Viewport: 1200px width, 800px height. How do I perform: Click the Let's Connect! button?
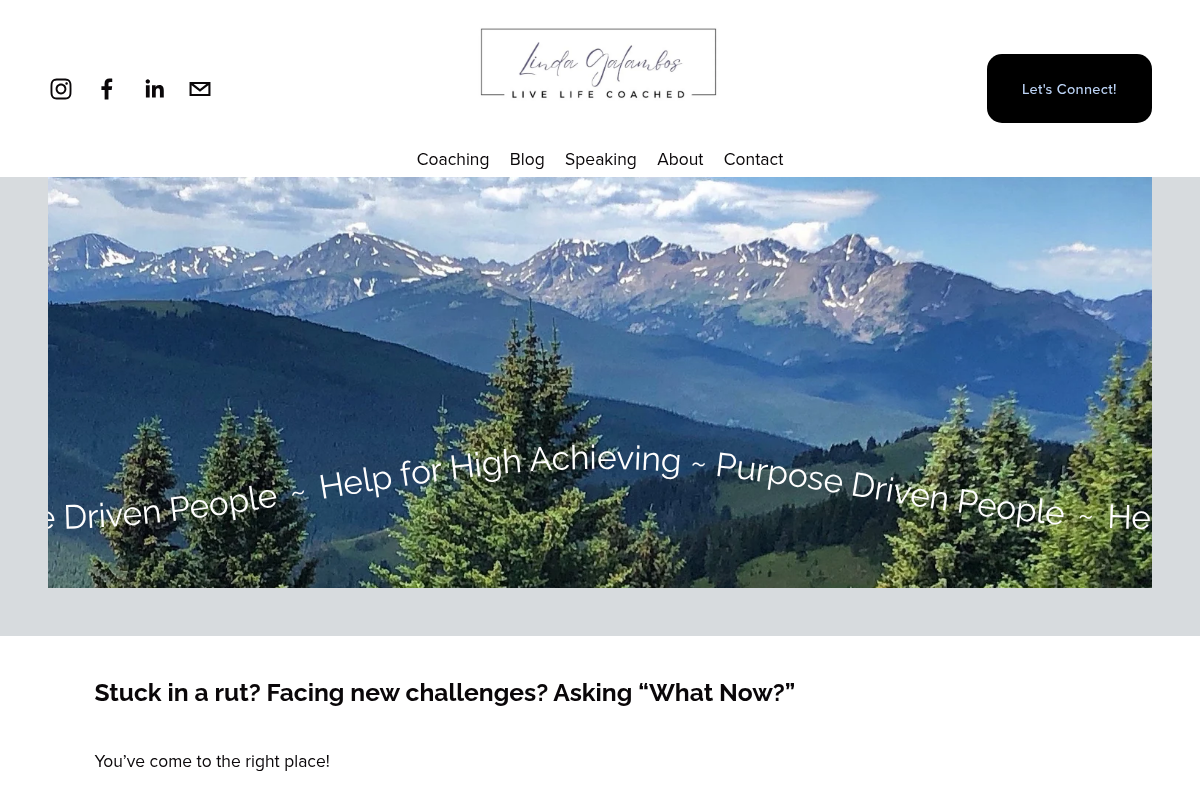tap(1069, 89)
